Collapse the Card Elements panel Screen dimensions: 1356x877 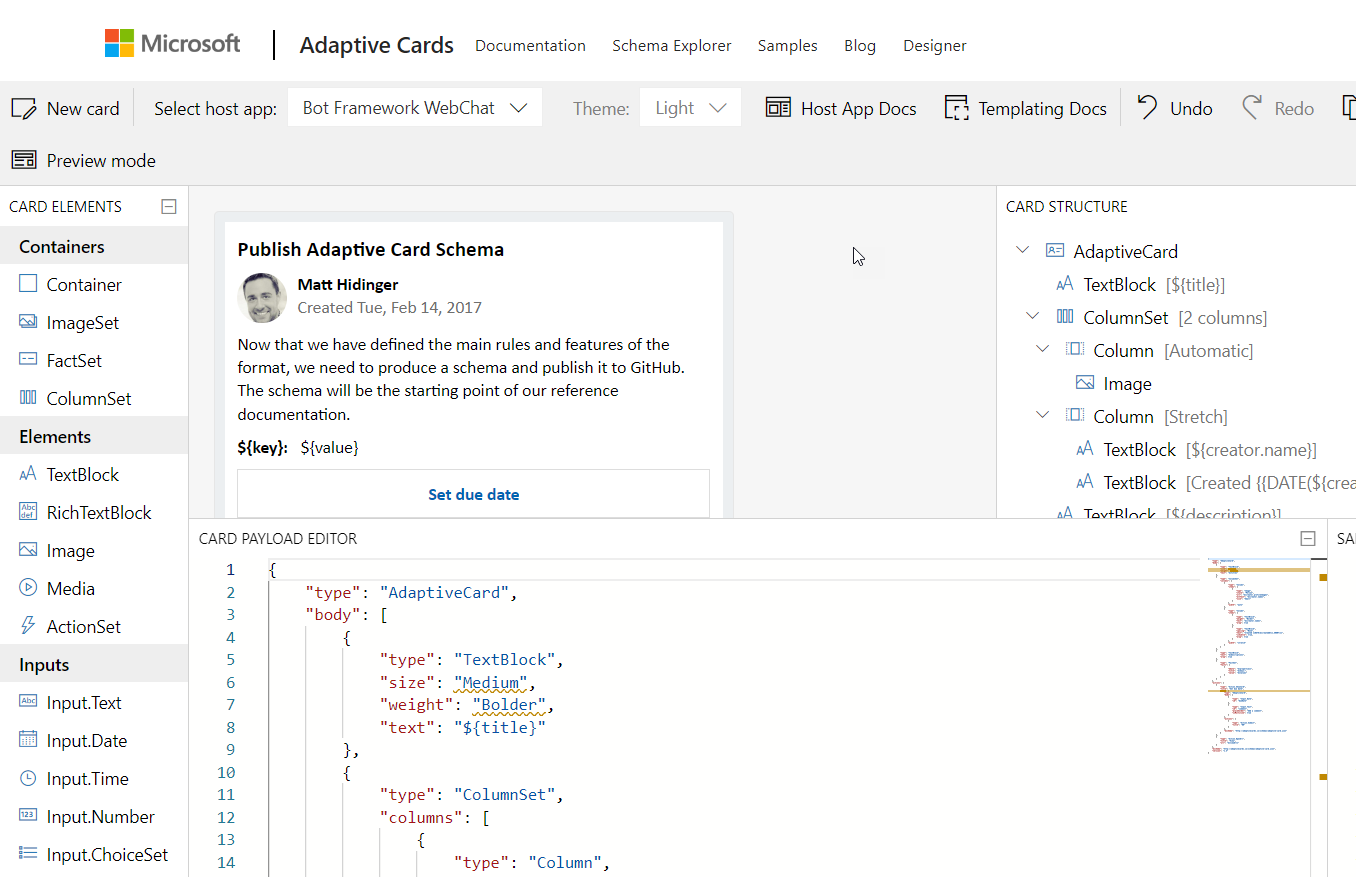coord(169,206)
